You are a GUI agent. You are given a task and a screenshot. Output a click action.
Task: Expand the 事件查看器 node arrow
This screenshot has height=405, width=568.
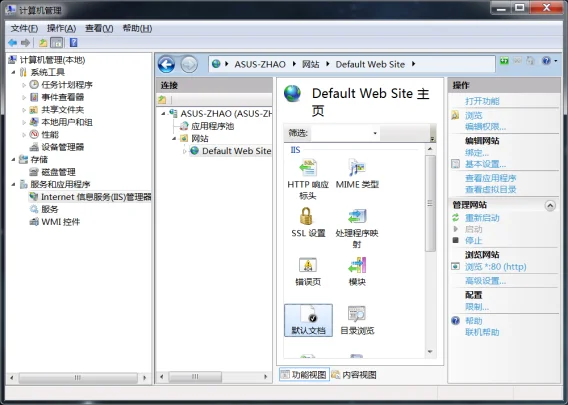click(x=24, y=97)
